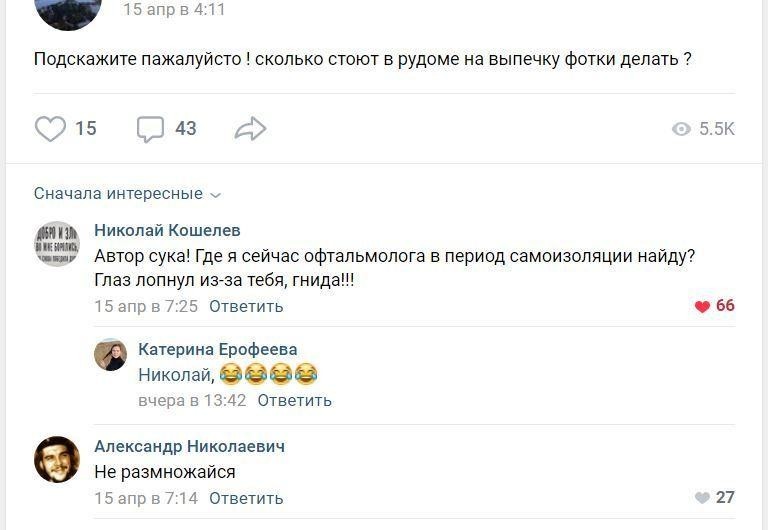Click the post timestamp '15 апр в 4:11'
This screenshot has width=768, height=530.
tap(174, 9)
